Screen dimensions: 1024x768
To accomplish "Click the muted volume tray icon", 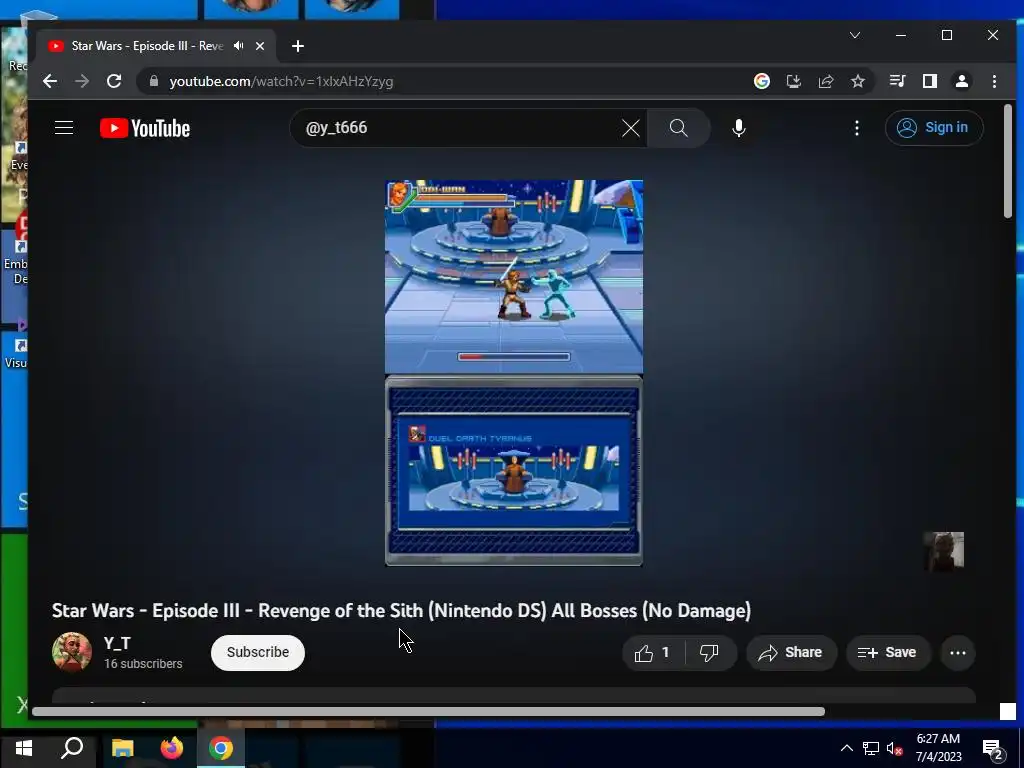I will coord(895,748).
